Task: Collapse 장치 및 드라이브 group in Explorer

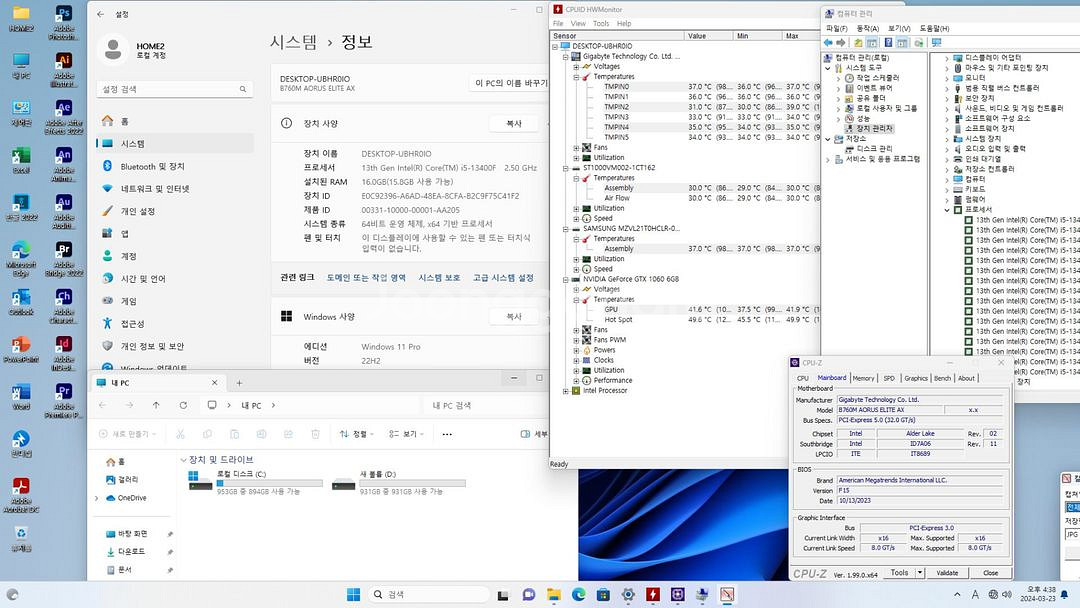Action: pyautogui.click(x=183, y=460)
